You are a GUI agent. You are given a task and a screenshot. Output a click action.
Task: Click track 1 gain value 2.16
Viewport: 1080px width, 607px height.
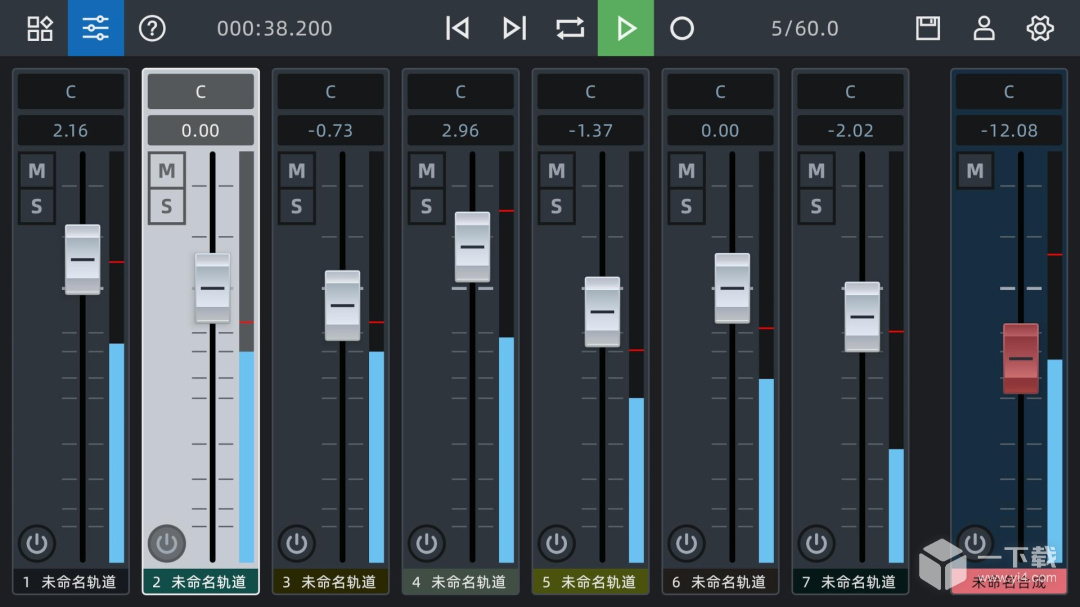[x=70, y=130]
